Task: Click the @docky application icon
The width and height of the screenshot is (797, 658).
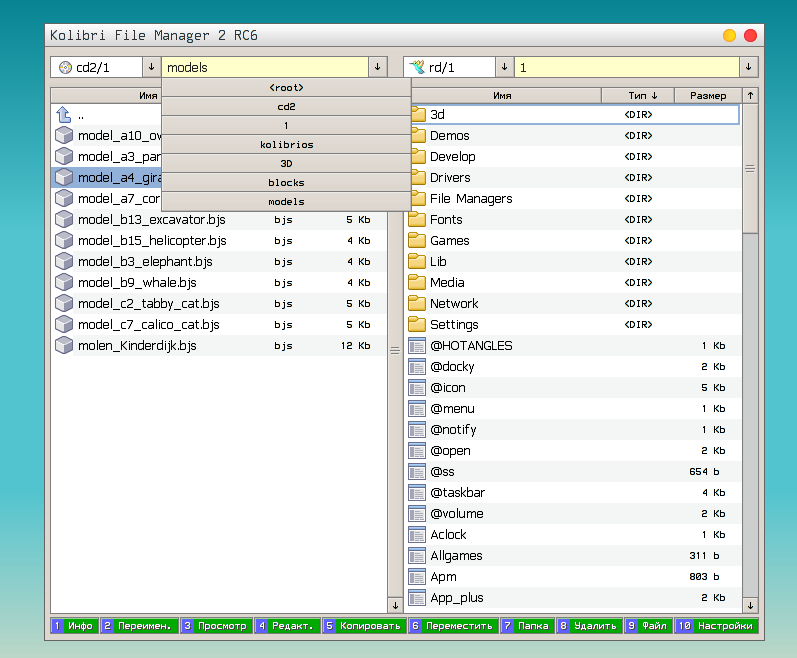Action: (x=417, y=366)
